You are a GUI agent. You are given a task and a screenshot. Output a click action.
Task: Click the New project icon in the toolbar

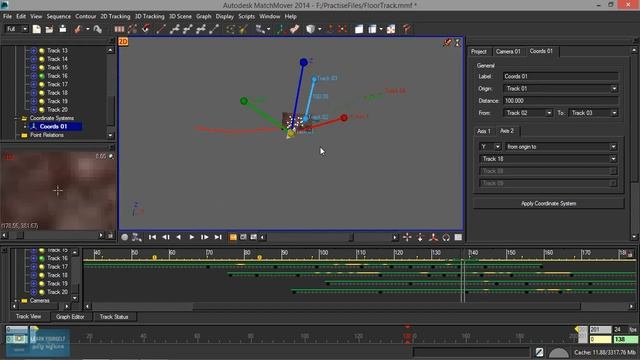click(x=37, y=29)
